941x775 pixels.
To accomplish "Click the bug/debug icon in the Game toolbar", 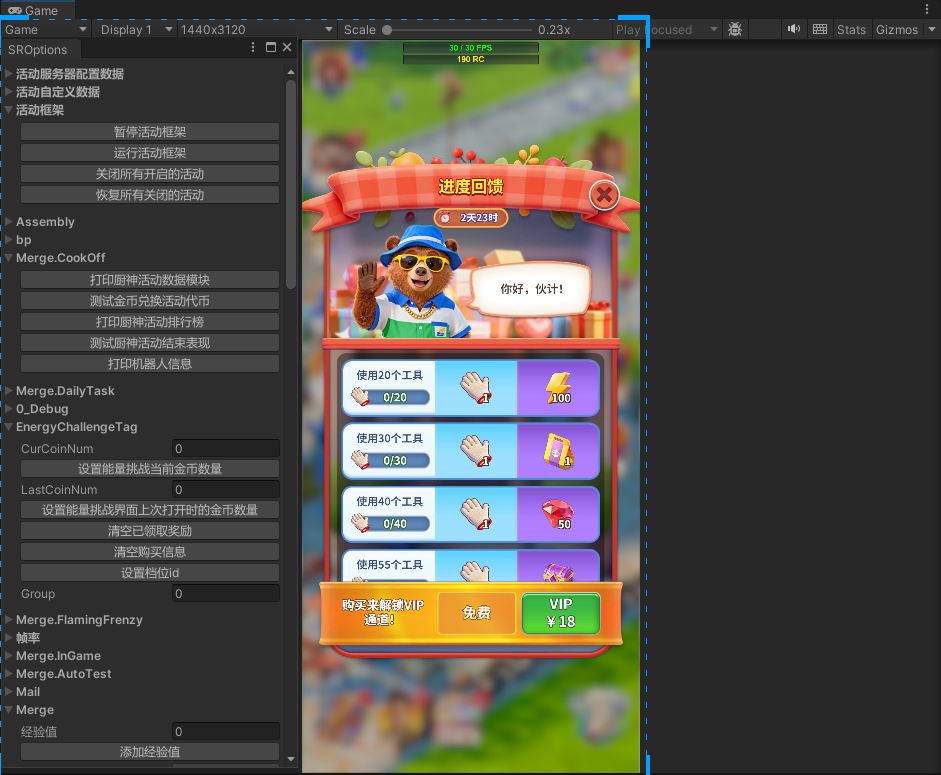I will click(735, 30).
